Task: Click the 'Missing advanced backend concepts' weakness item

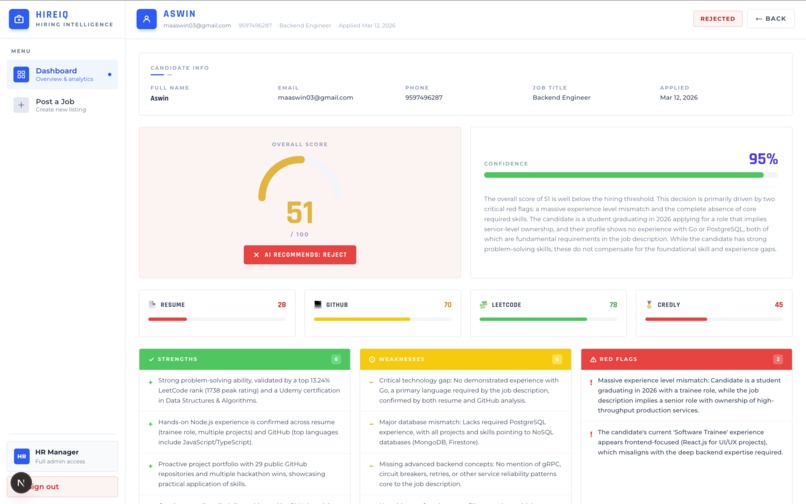Action: [x=465, y=474]
